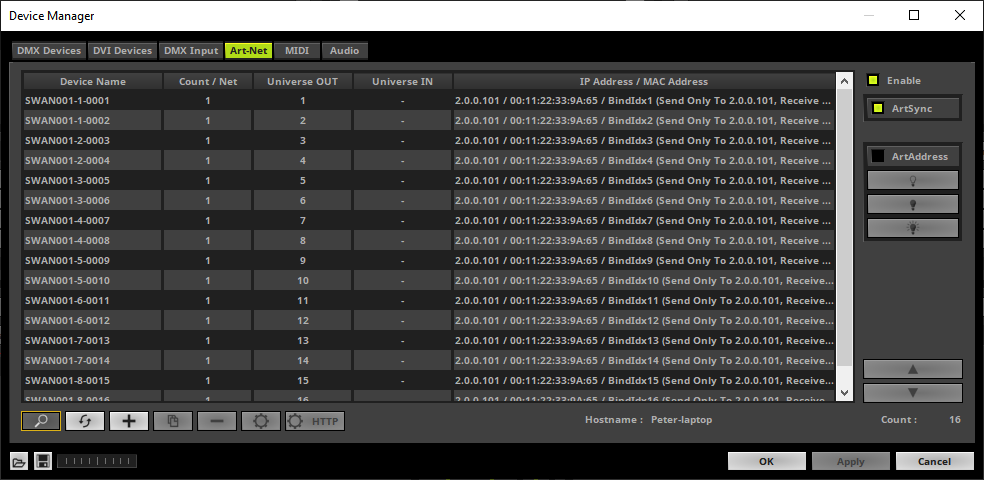Click the dark filled light bulb button
The image size is (984, 480).
(x=912, y=204)
